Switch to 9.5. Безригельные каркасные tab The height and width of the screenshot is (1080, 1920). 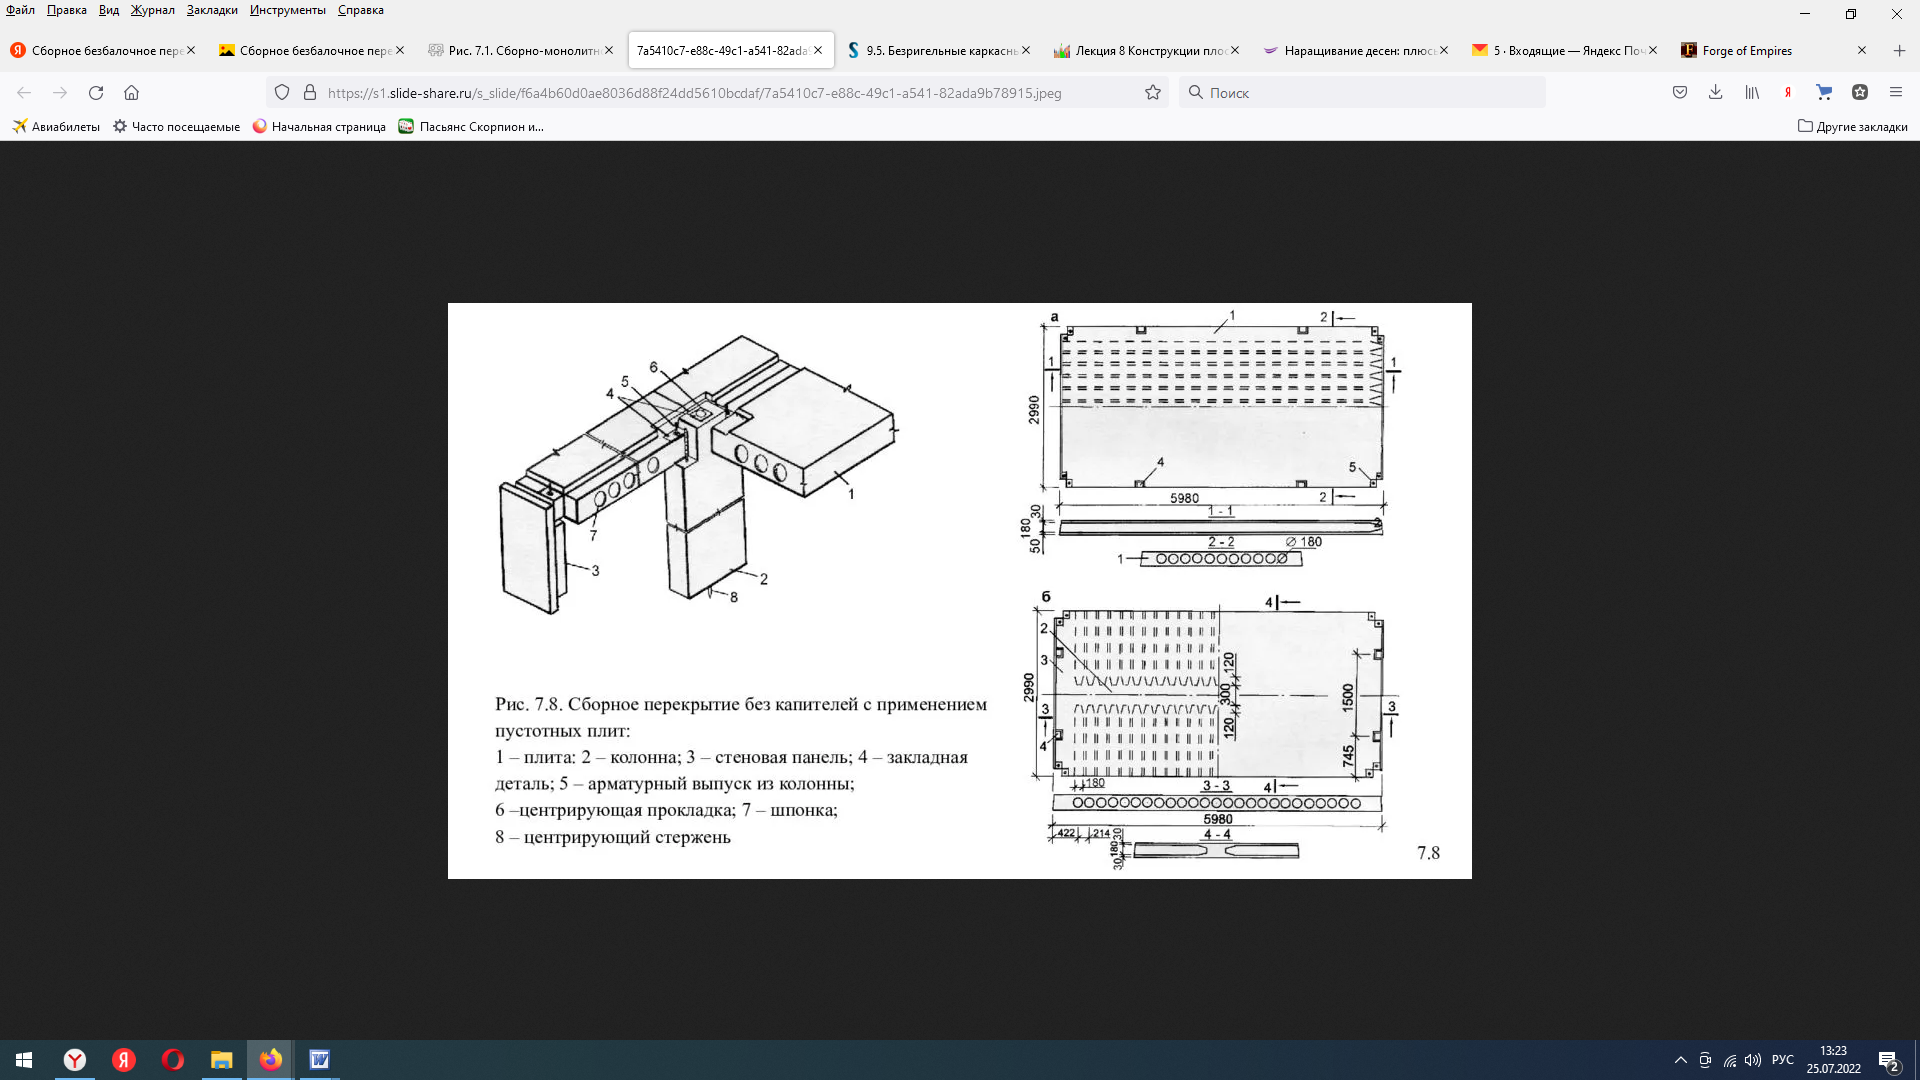[938, 51]
